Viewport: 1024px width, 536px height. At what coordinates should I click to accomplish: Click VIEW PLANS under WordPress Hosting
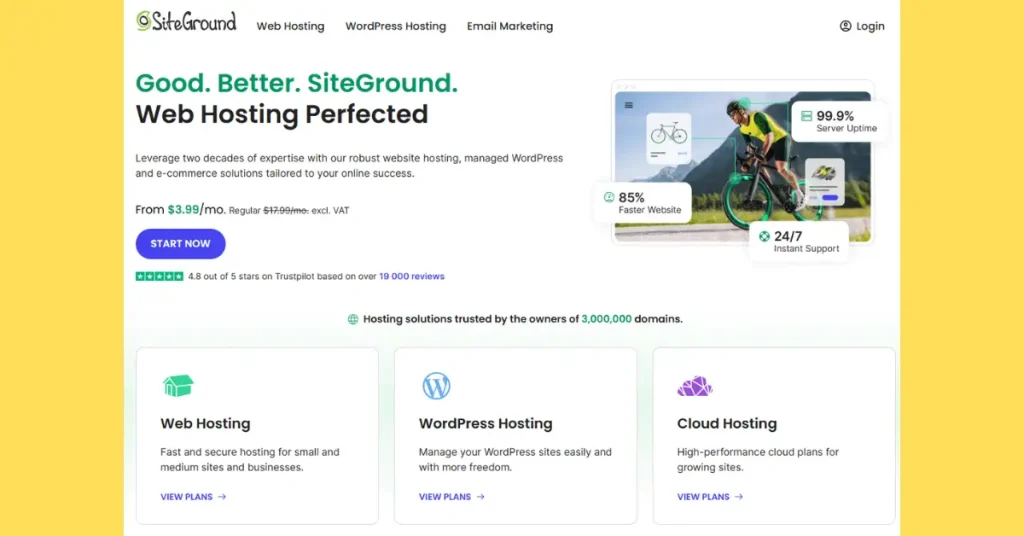(451, 497)
